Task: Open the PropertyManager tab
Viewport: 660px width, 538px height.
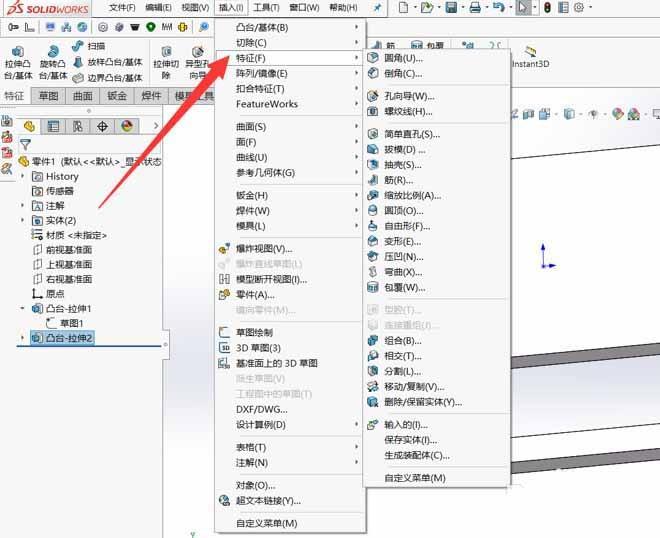Action: point(53,126)
